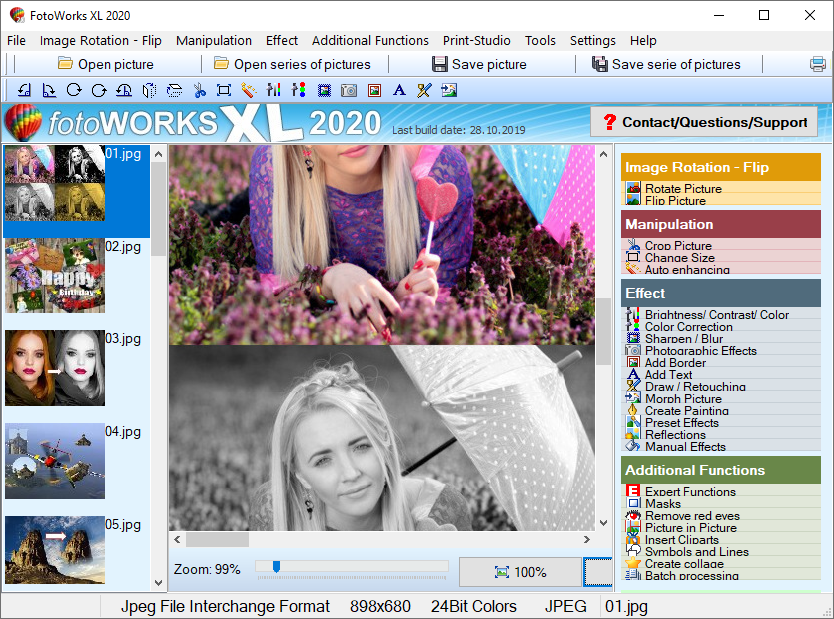Click the change size toolbar icon
This screenshot has width=834, height=619.
(224, 90)
